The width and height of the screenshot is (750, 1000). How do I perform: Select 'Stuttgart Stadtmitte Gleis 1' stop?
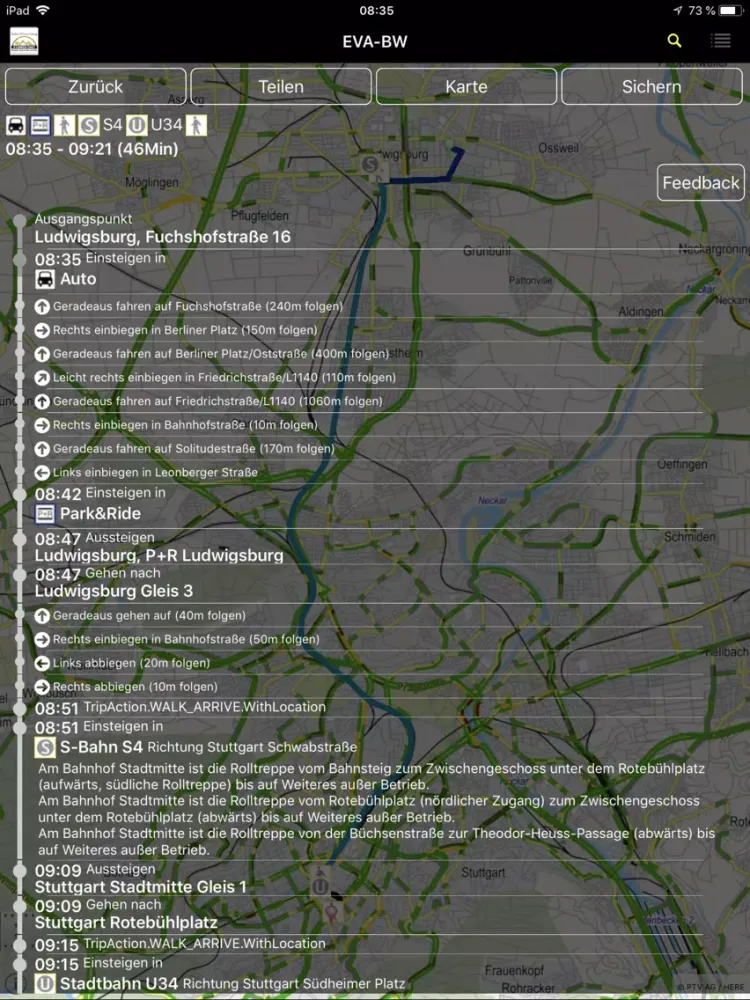140,887
